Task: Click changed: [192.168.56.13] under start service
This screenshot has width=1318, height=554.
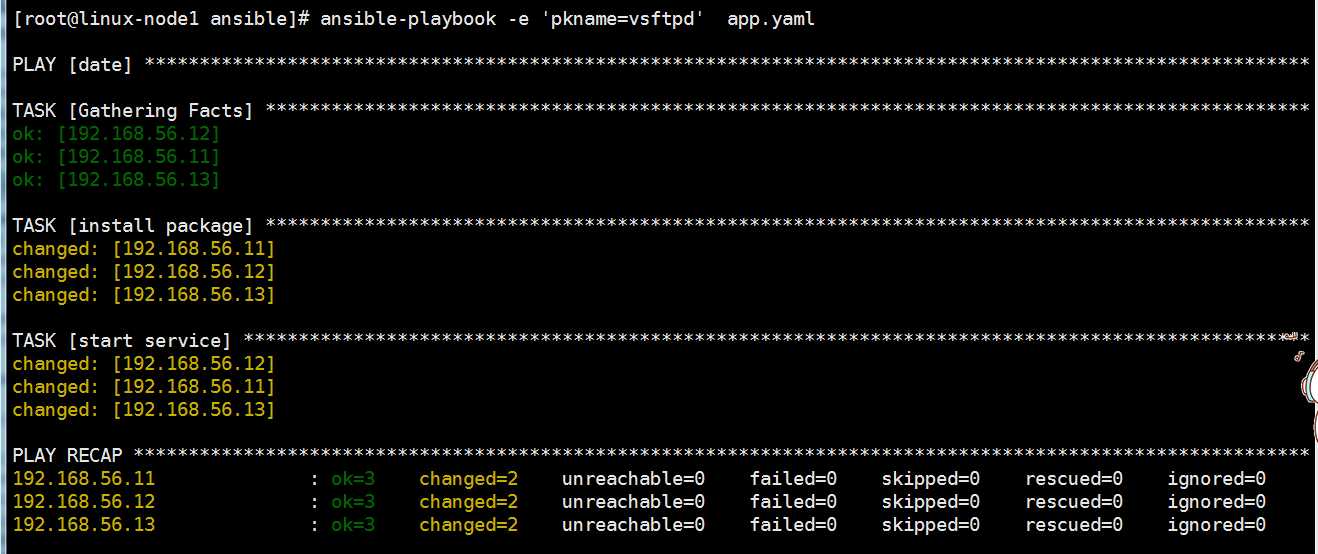Action: coord(143,410)
